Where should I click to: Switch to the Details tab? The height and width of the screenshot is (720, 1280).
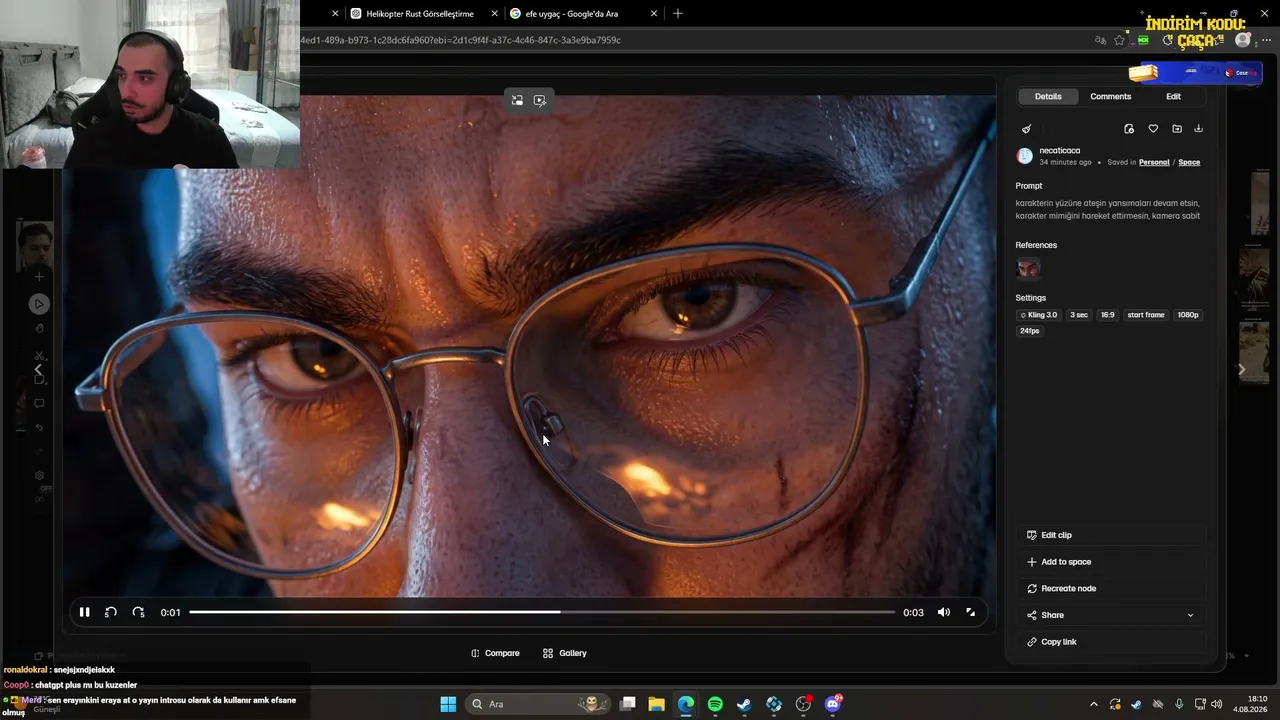pyautogui.click(x=1048, y=96)
